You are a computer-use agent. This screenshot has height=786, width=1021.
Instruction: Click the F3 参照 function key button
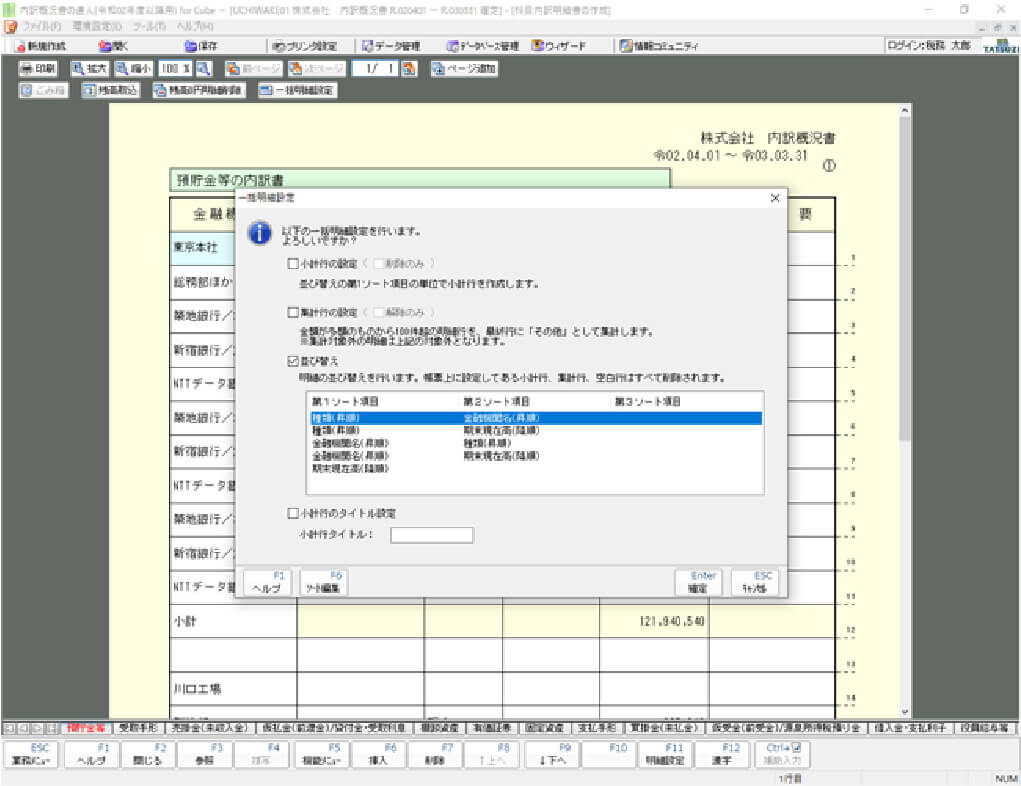click(204, 754)
